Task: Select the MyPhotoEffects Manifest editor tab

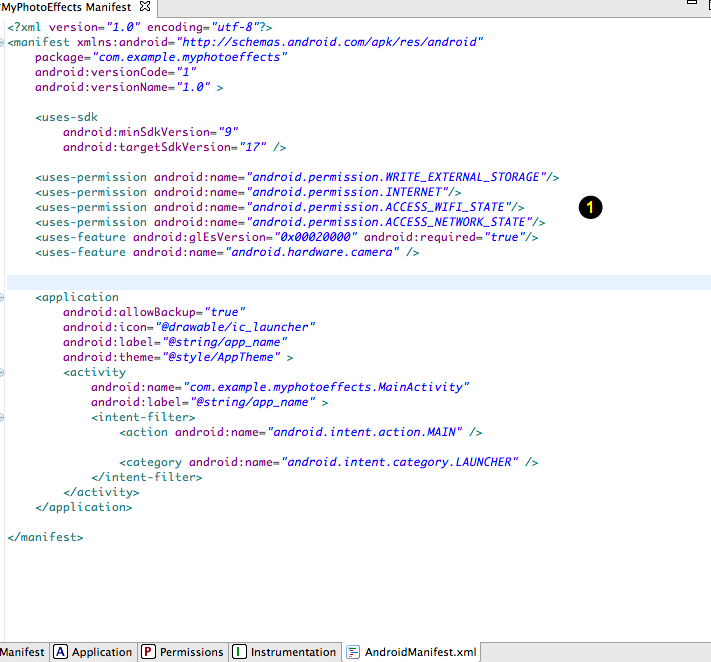Action: [66, 7]
